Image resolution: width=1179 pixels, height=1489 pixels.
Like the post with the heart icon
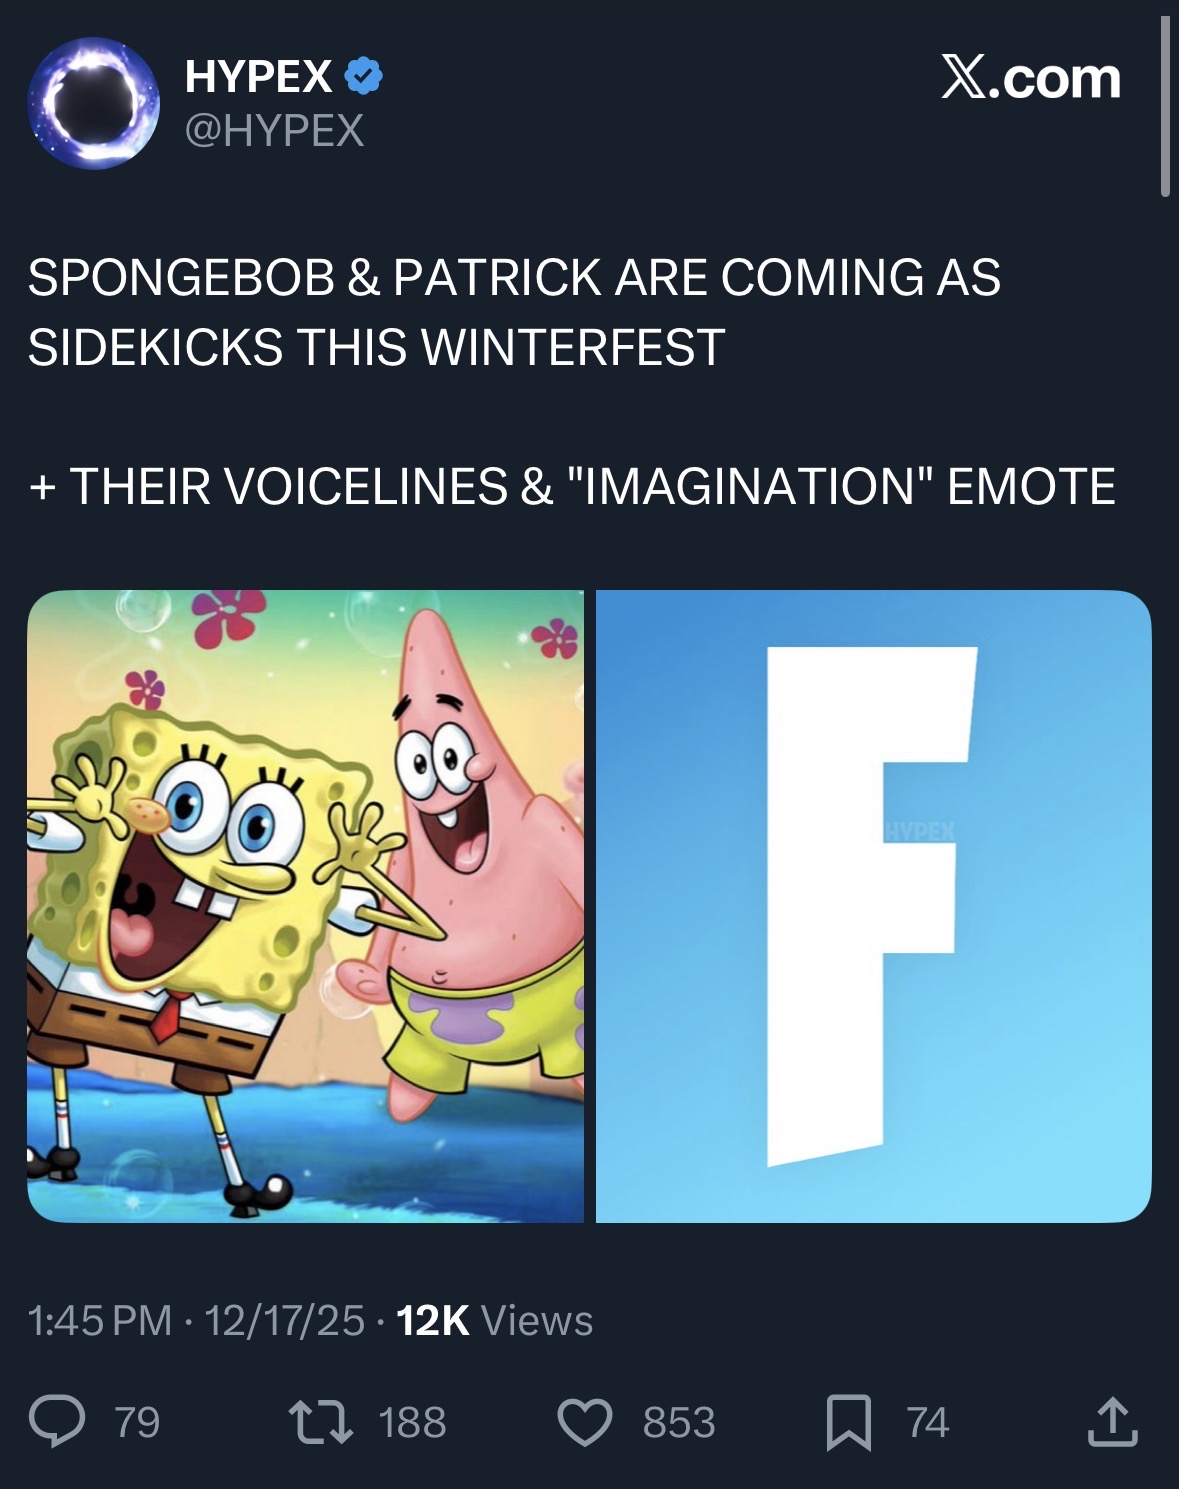point(585,1422)
